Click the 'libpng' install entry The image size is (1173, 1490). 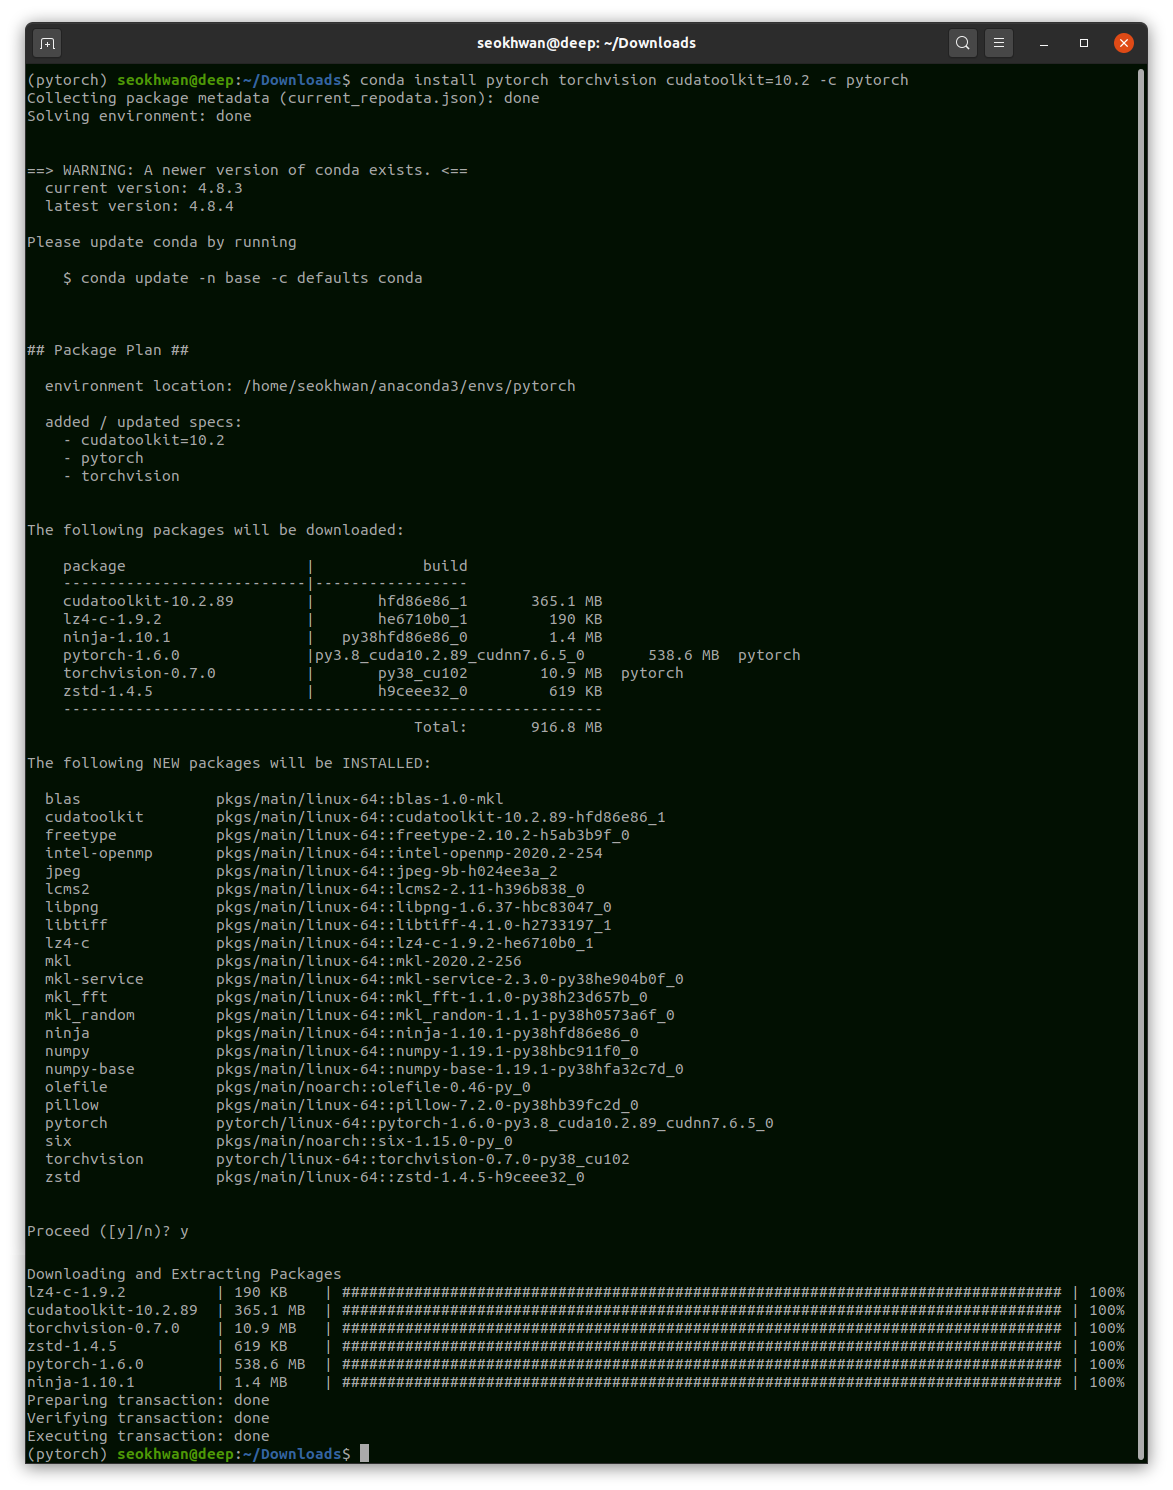[328, 907]
